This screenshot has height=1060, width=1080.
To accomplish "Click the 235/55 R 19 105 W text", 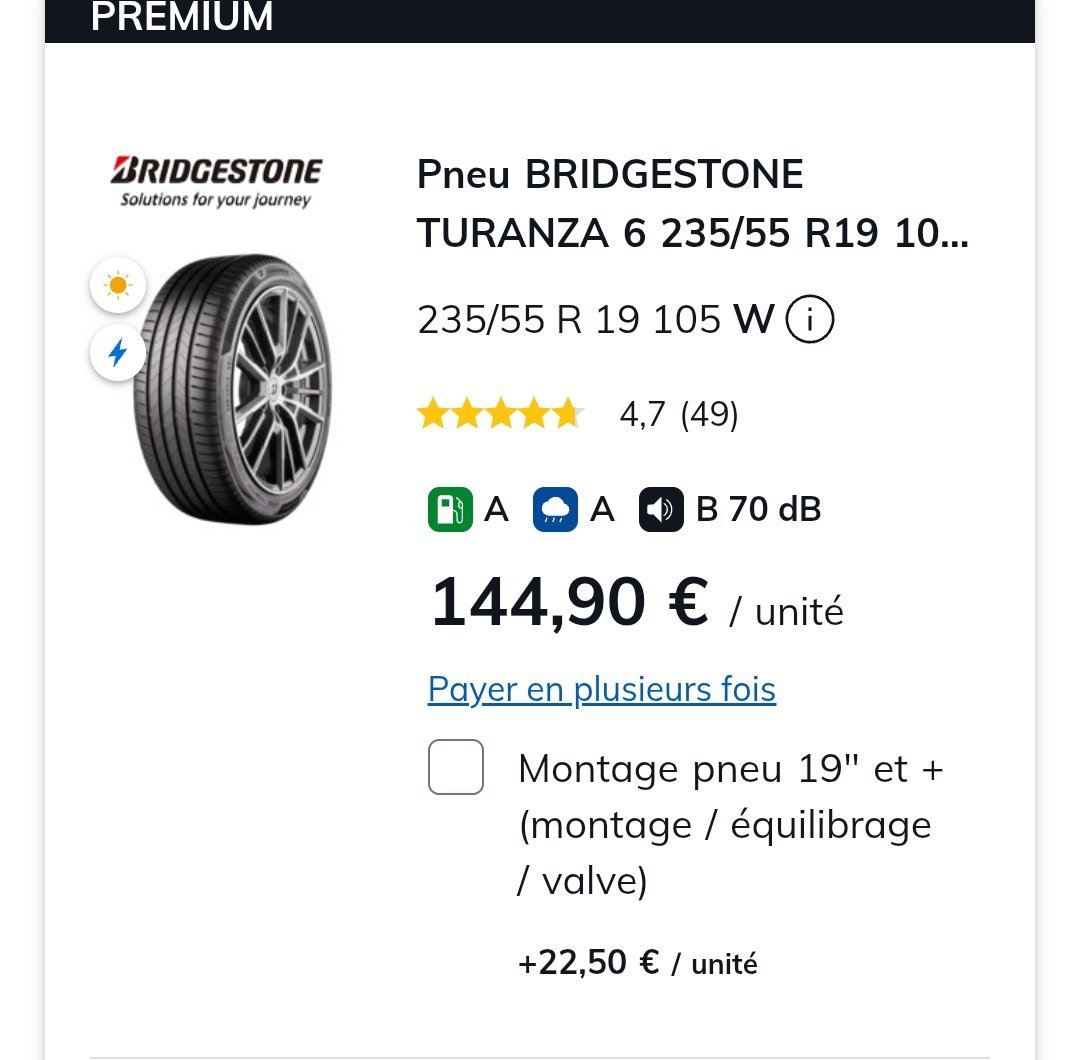I will [596, 320].
